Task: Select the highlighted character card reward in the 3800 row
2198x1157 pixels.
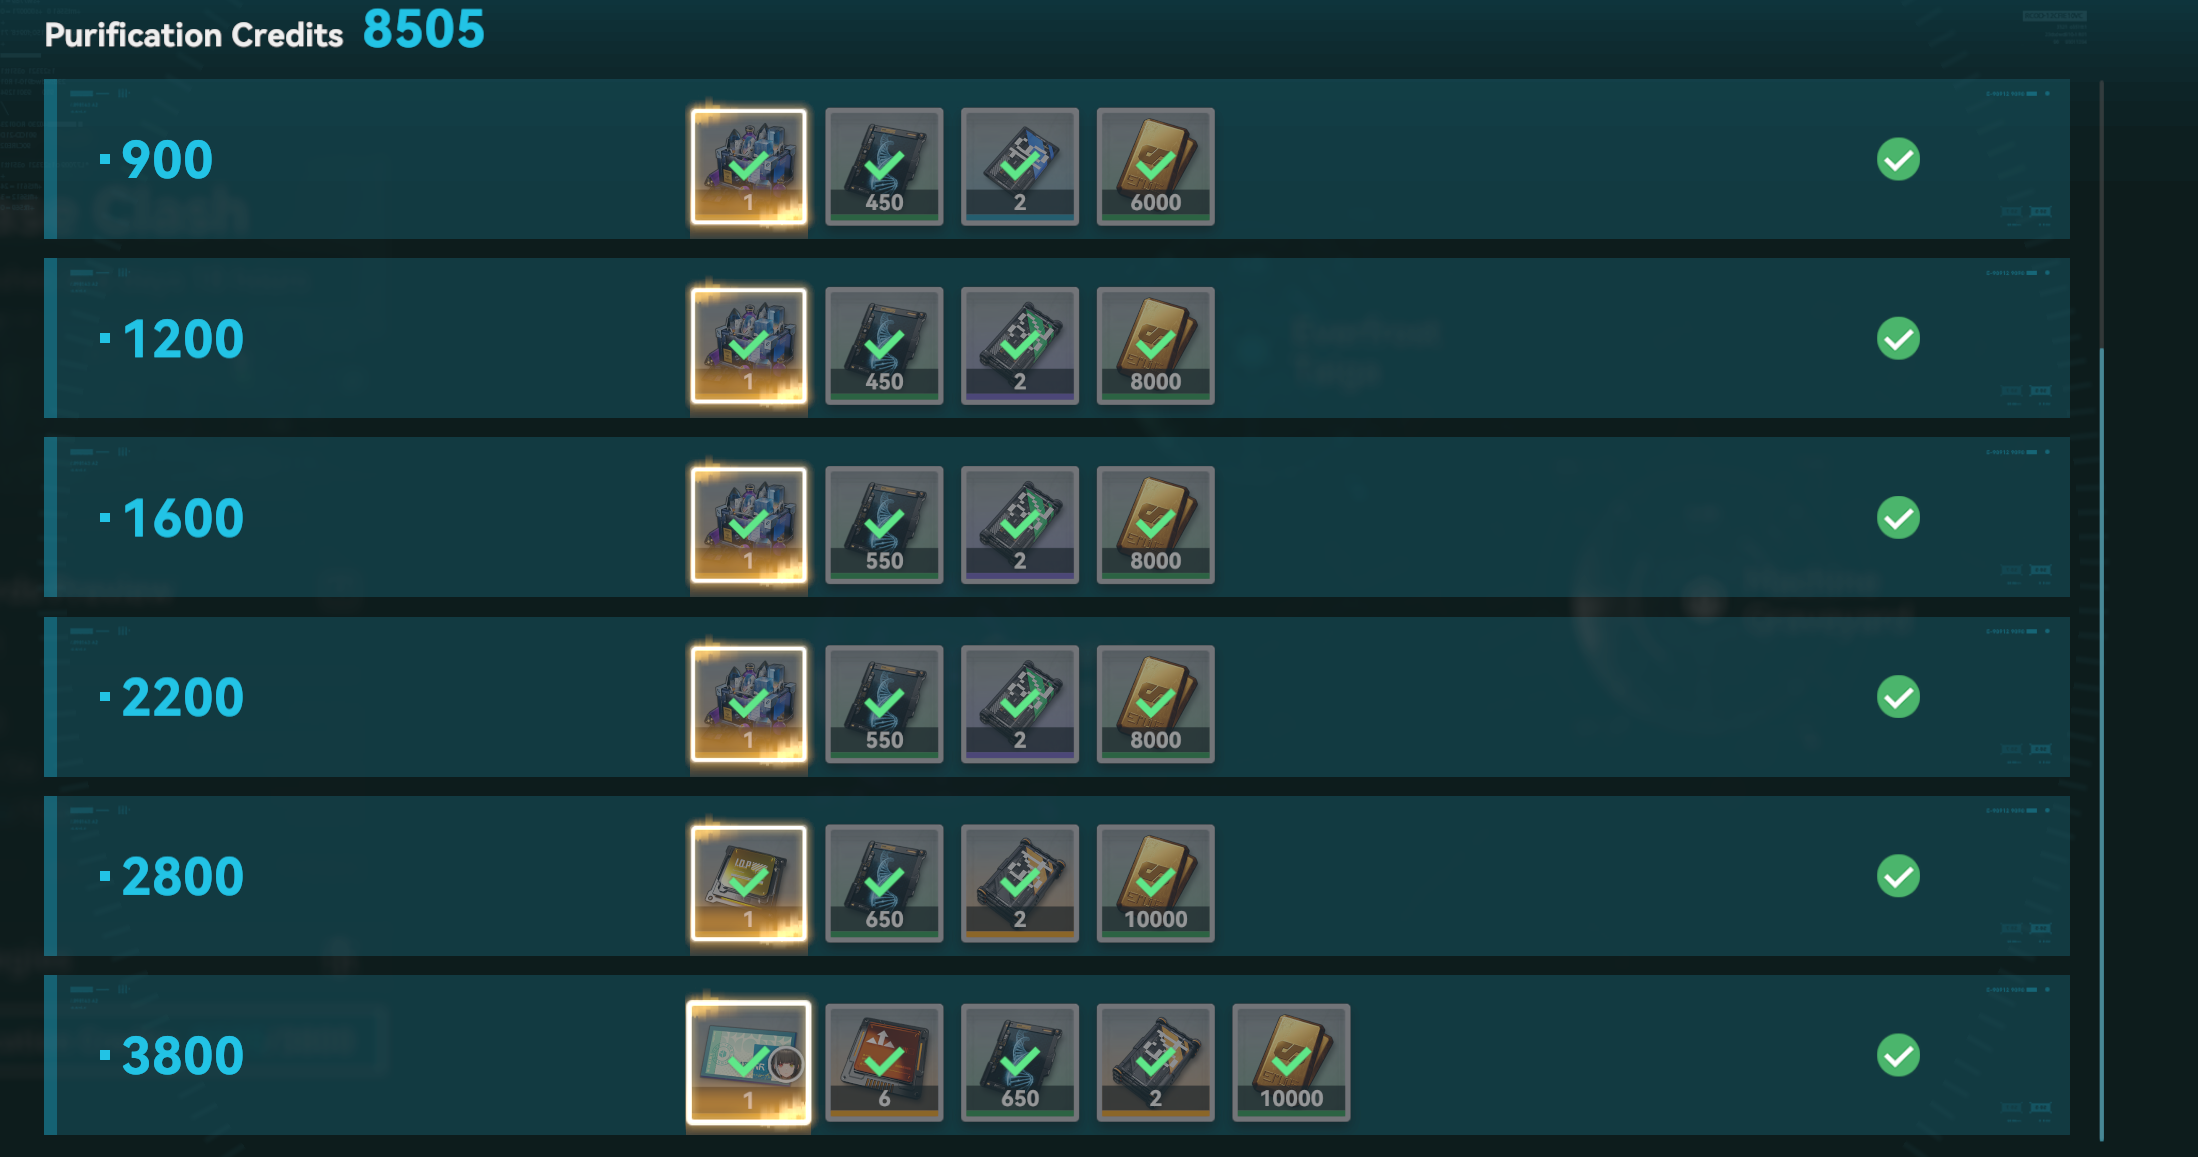Action: point(748,1062)
